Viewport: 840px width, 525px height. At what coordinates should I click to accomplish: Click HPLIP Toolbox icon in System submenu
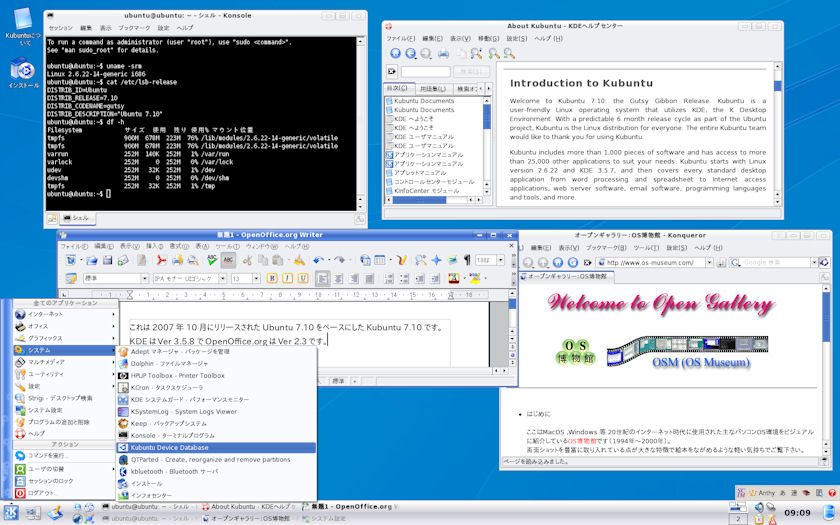click(123, 376)
